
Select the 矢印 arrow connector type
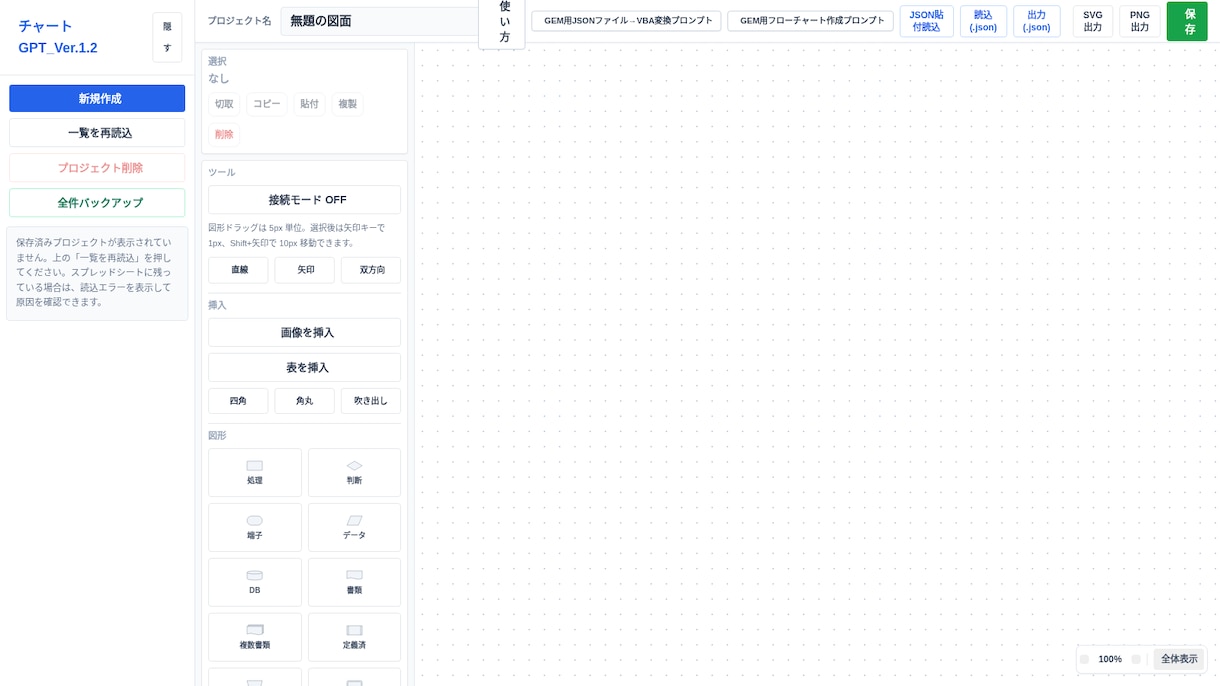(304, 270)
